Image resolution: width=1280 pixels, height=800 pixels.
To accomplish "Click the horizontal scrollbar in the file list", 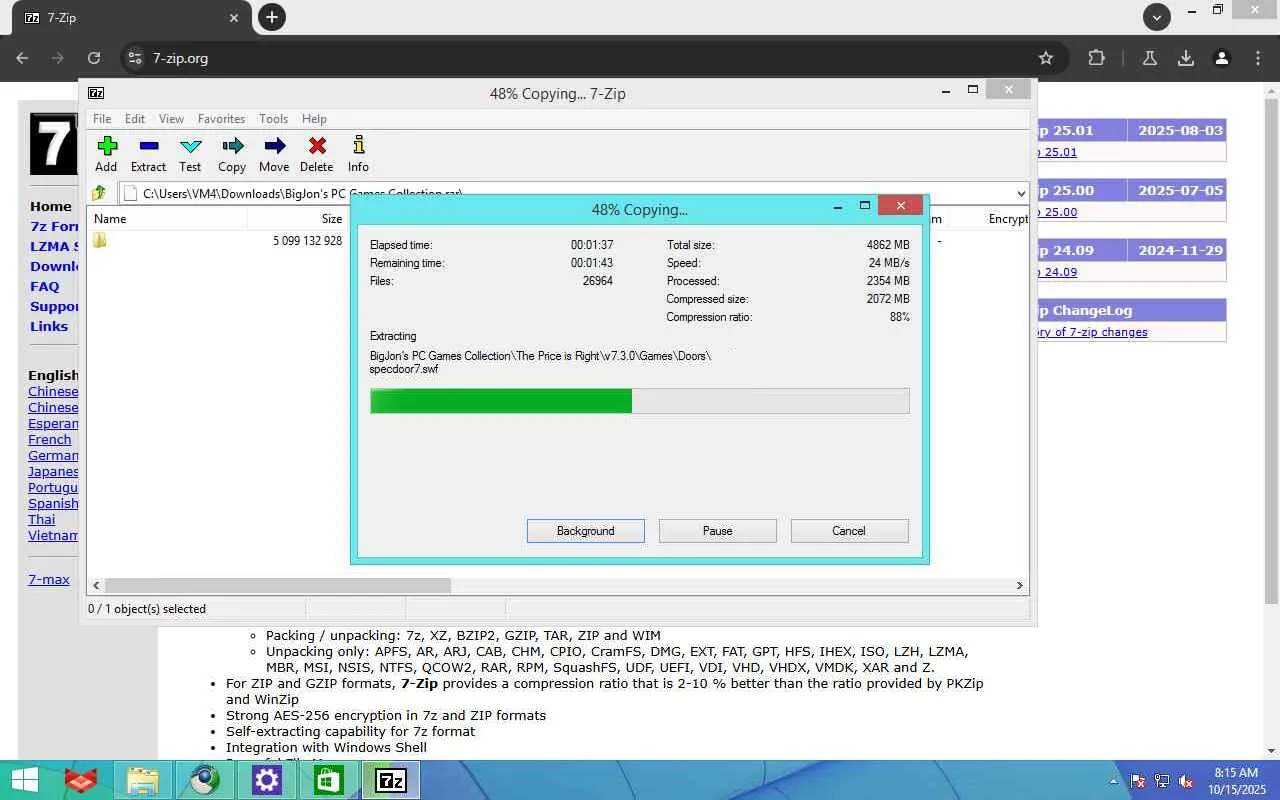I will point(278,585).
